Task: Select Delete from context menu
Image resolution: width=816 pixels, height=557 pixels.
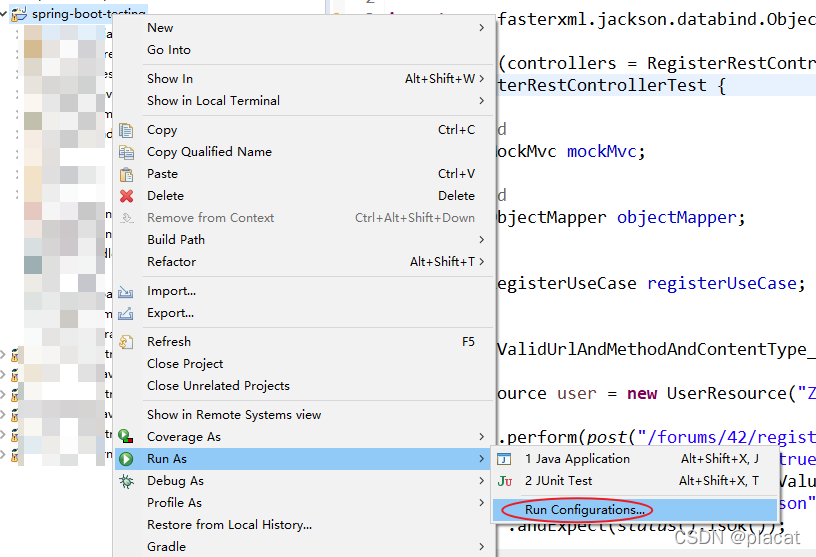Action: point(304,196)
